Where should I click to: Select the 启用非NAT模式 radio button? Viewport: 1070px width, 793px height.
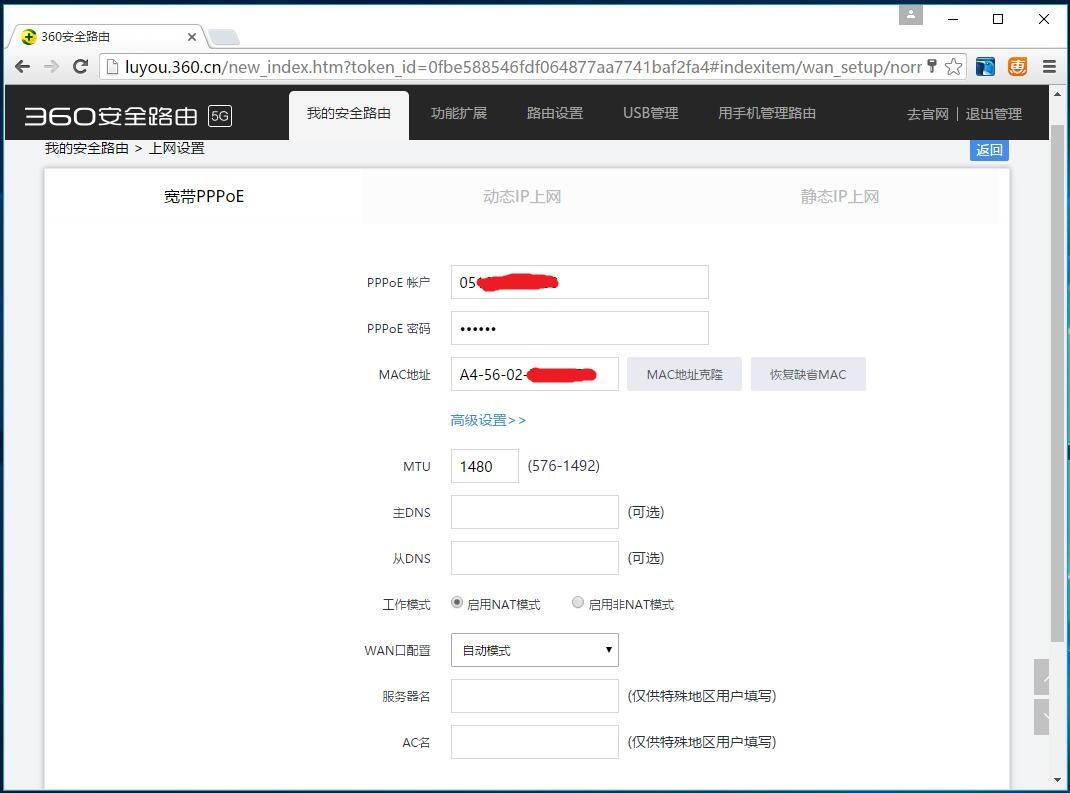[x=578, y=602]
